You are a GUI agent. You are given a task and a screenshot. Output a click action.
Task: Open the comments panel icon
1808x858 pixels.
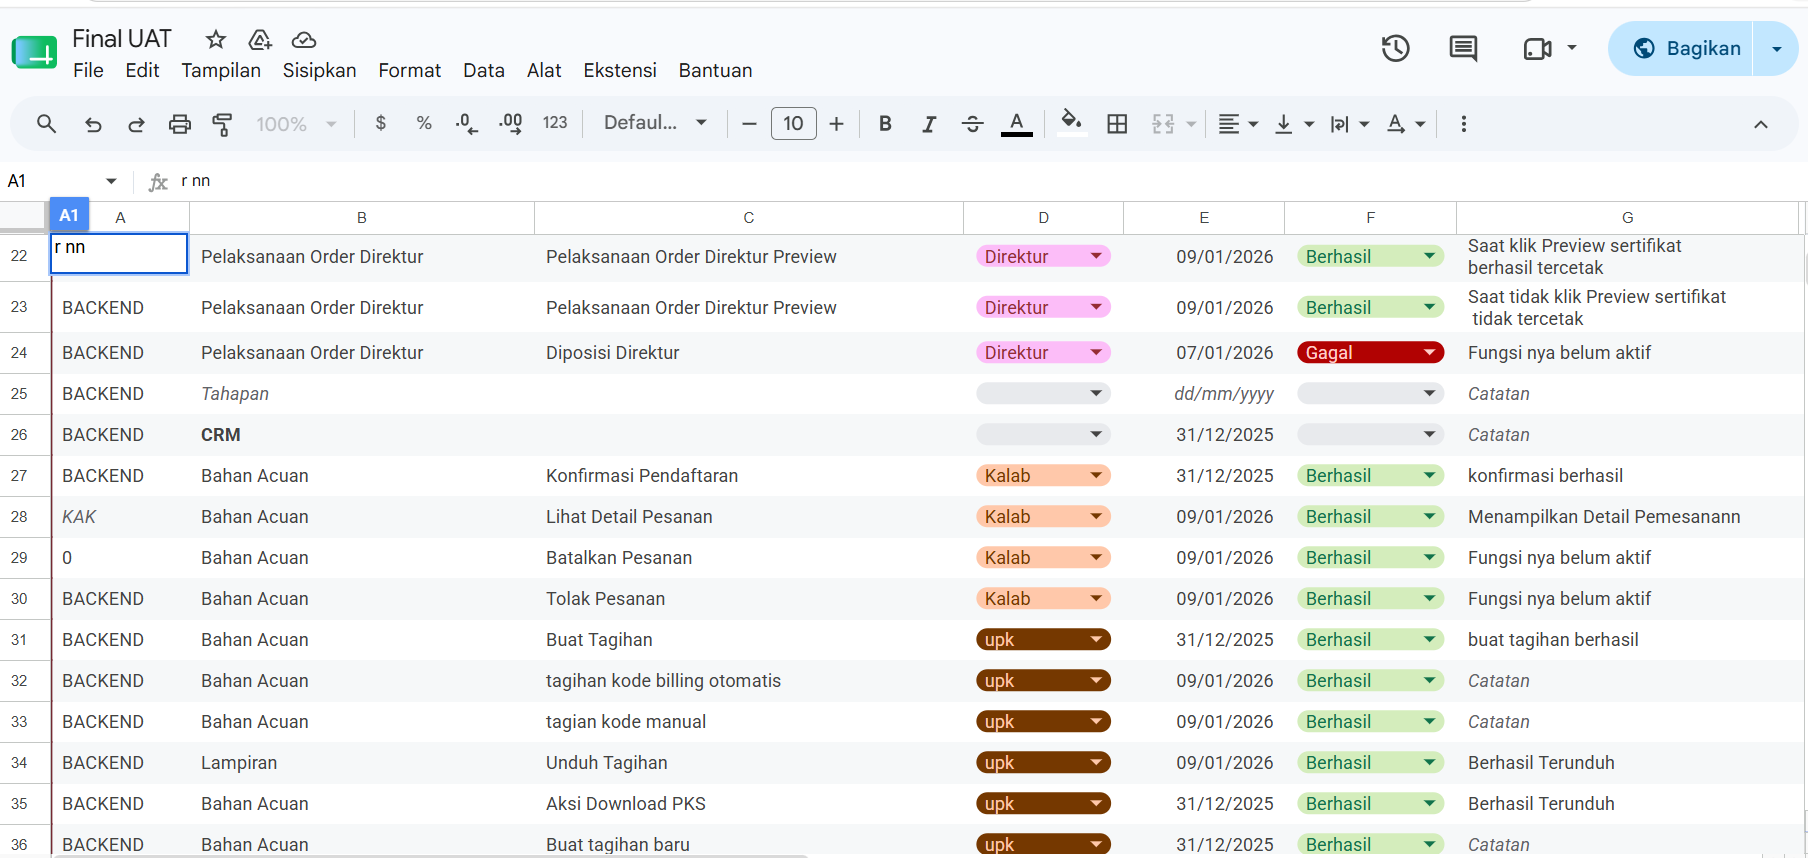point(1463,48)
